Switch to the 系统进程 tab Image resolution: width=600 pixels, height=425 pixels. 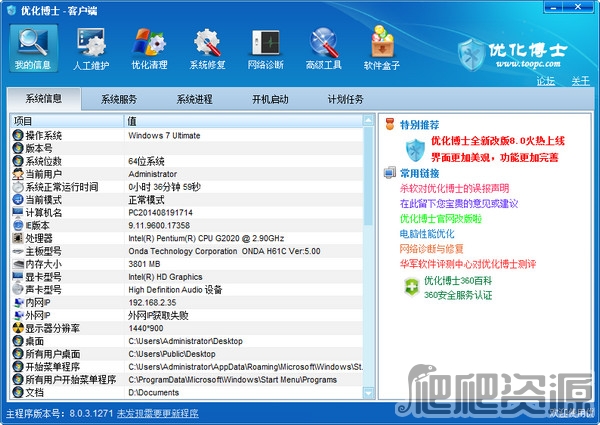pyautogui.click(x=194, y=100)
